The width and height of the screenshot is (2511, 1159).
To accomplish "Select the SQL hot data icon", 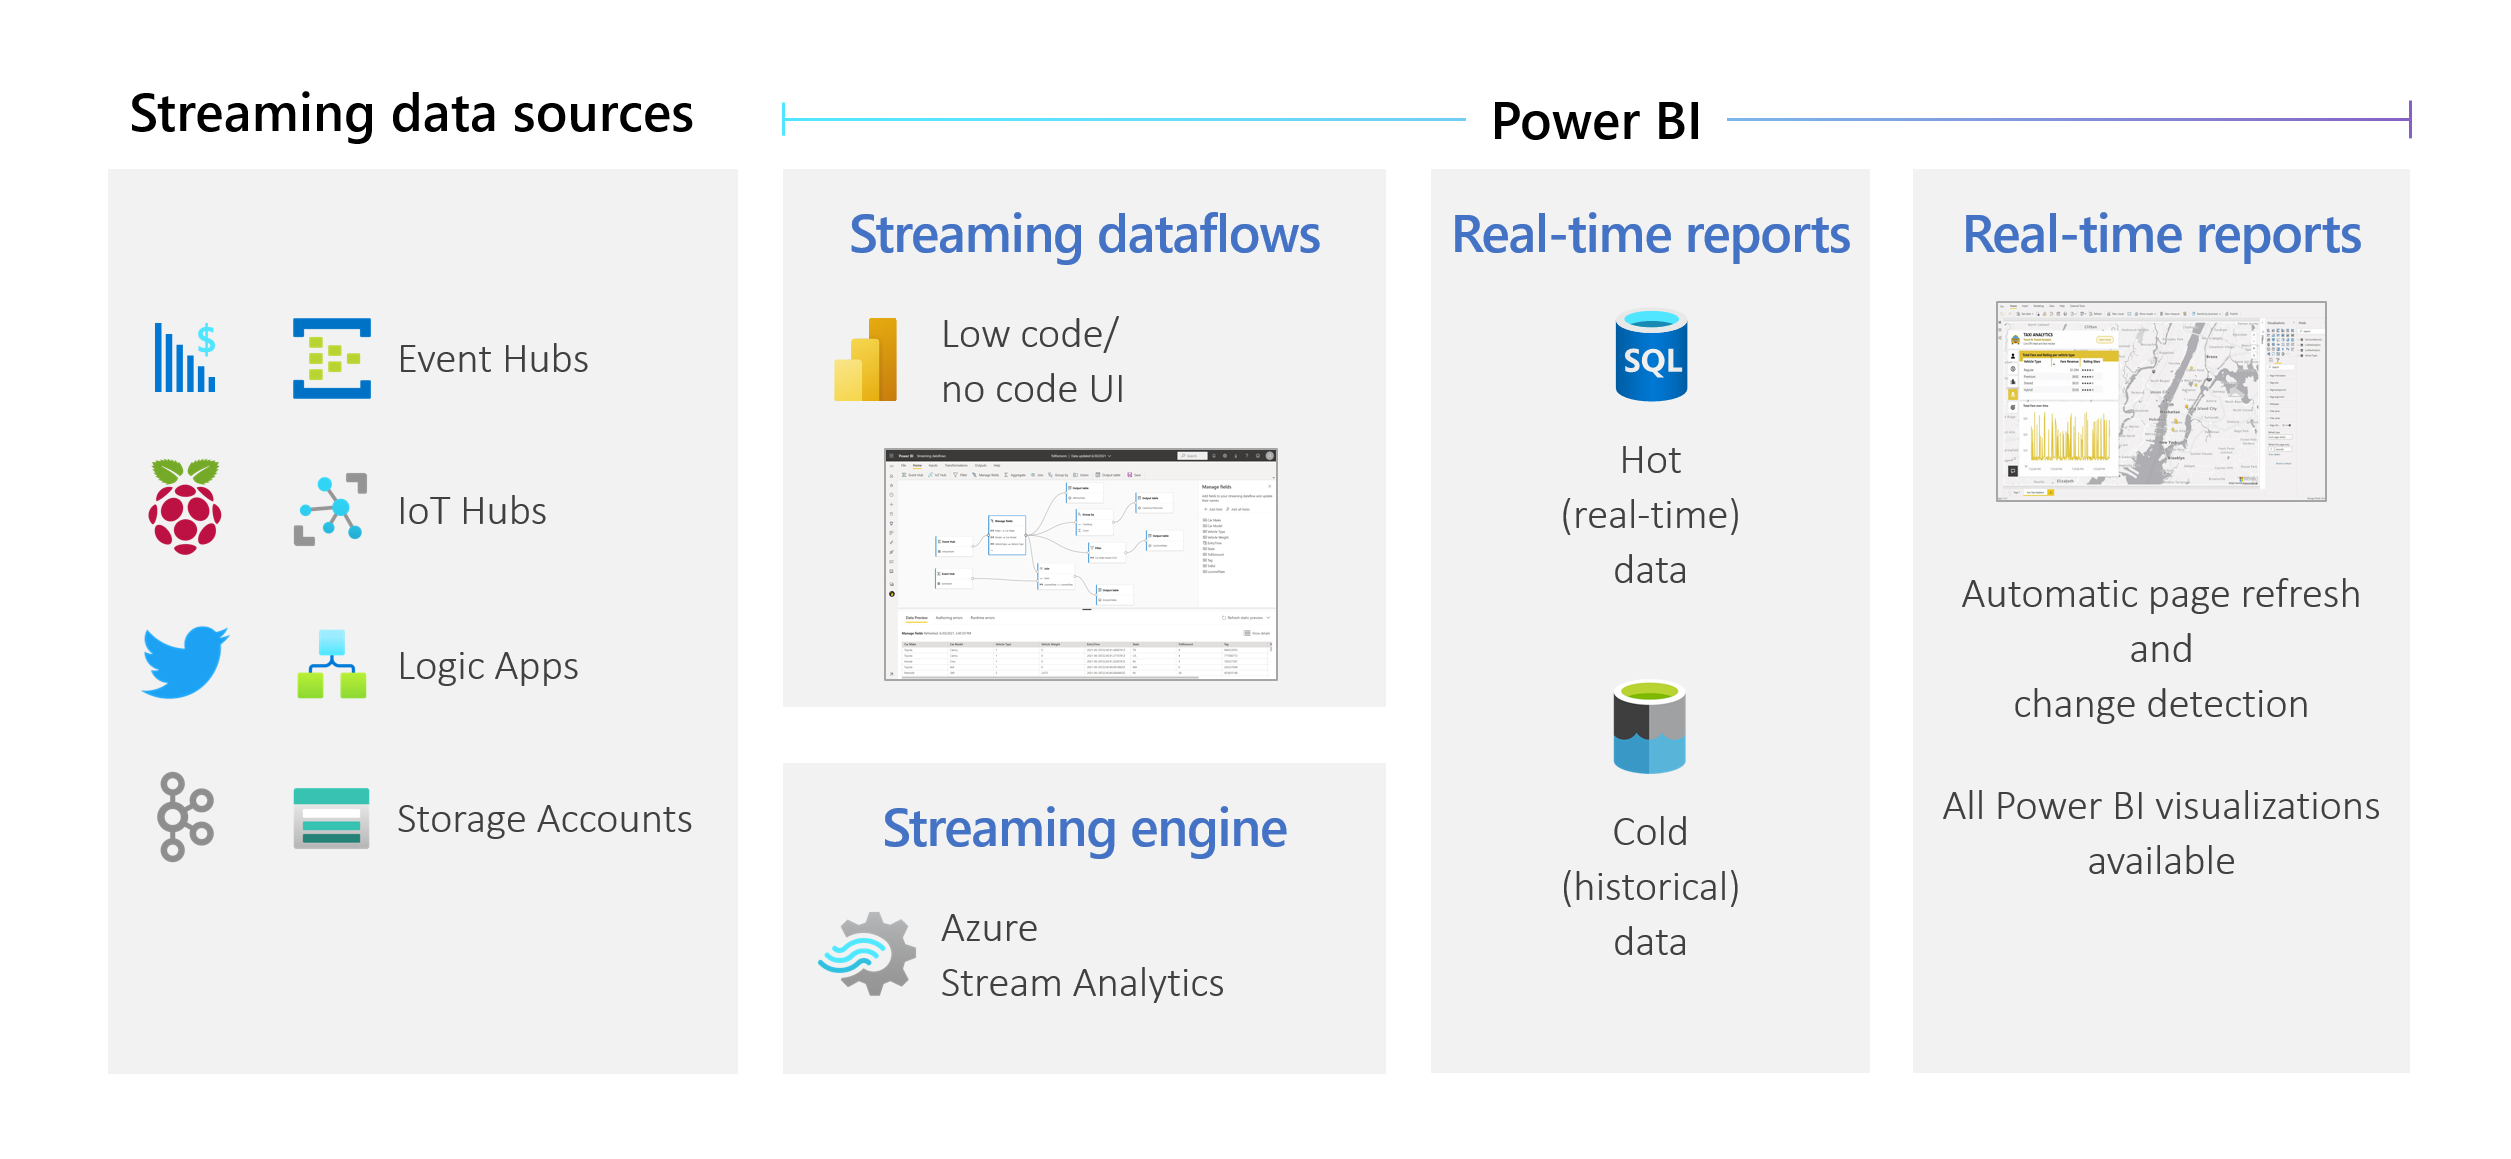I will point(1651,355).
